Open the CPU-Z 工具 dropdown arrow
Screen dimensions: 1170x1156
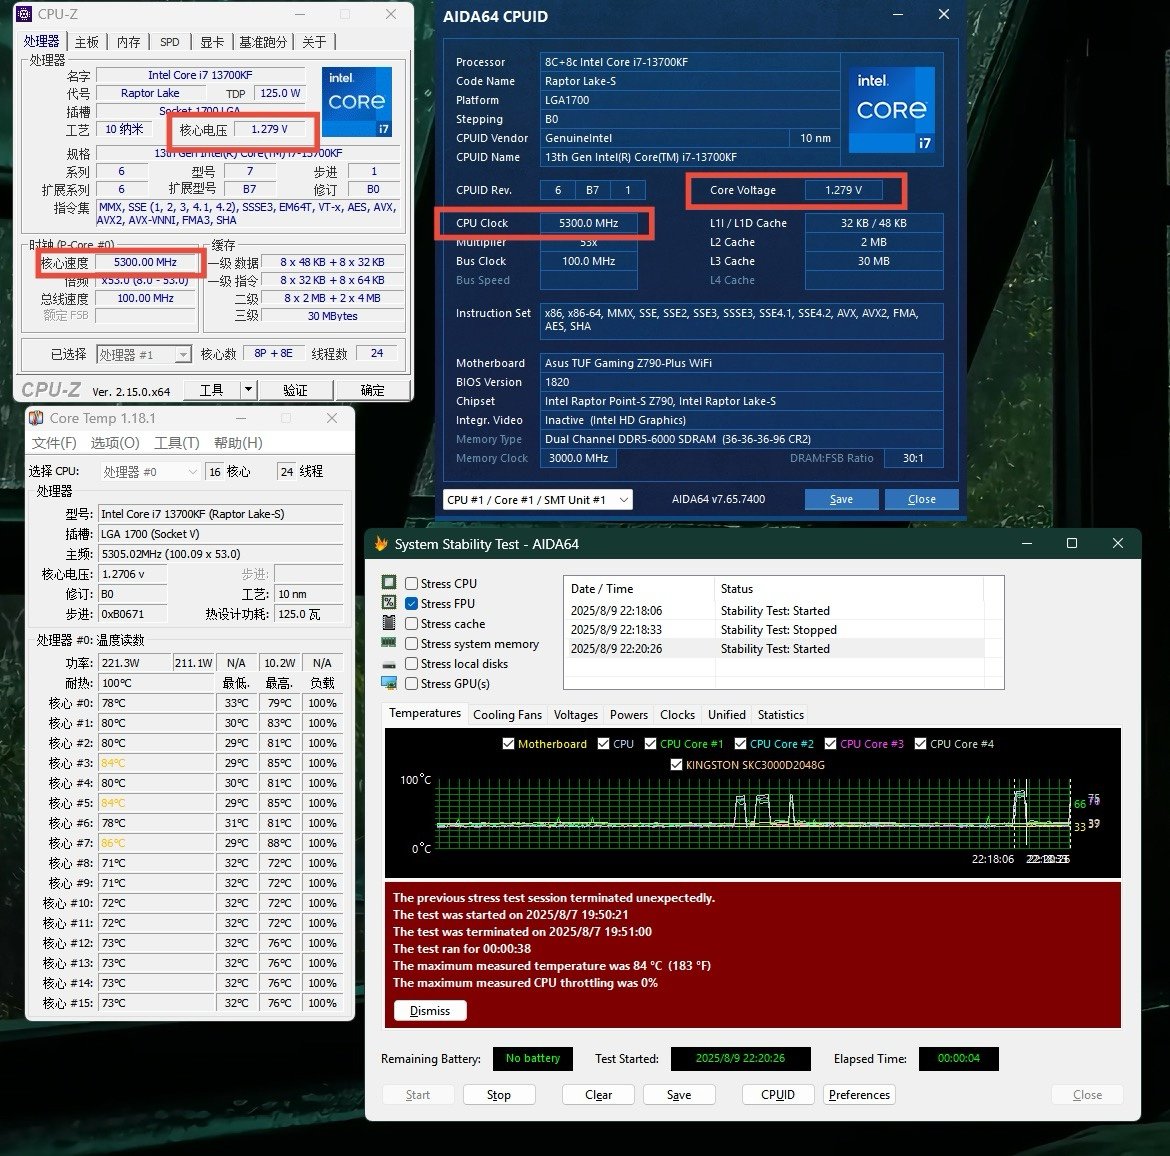coord(248,390)
